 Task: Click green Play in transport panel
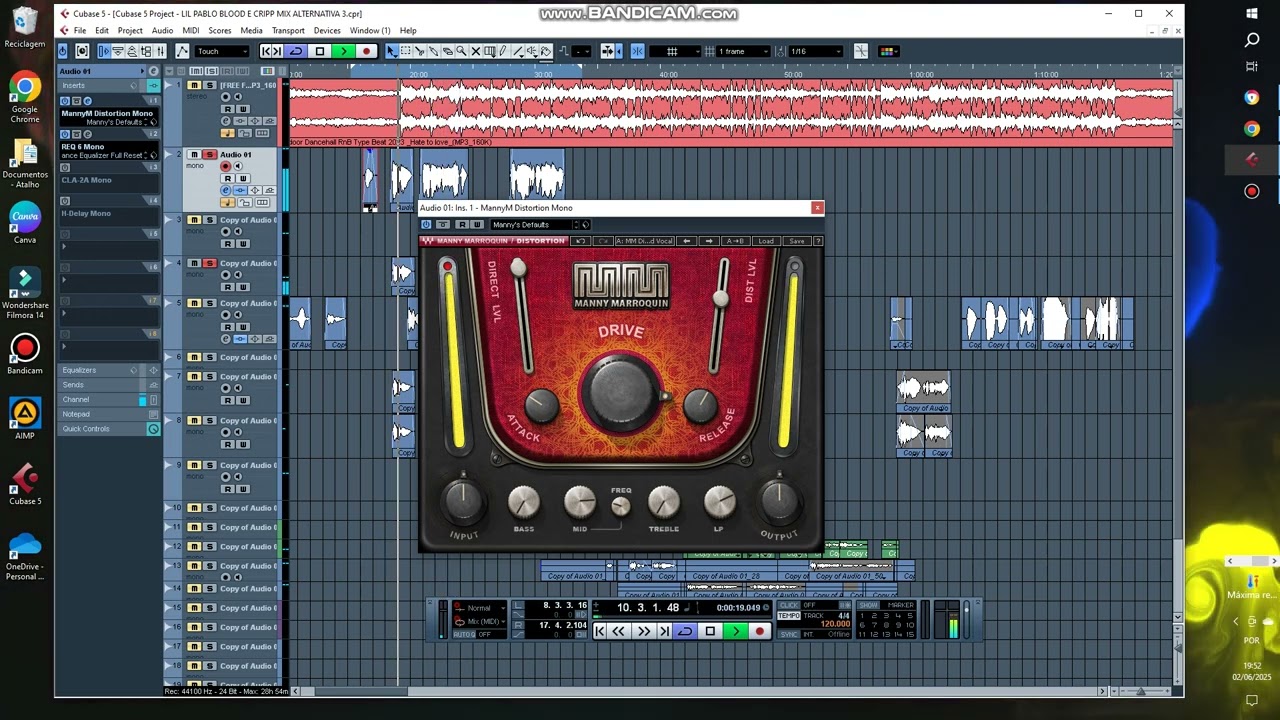click(735, 631)
